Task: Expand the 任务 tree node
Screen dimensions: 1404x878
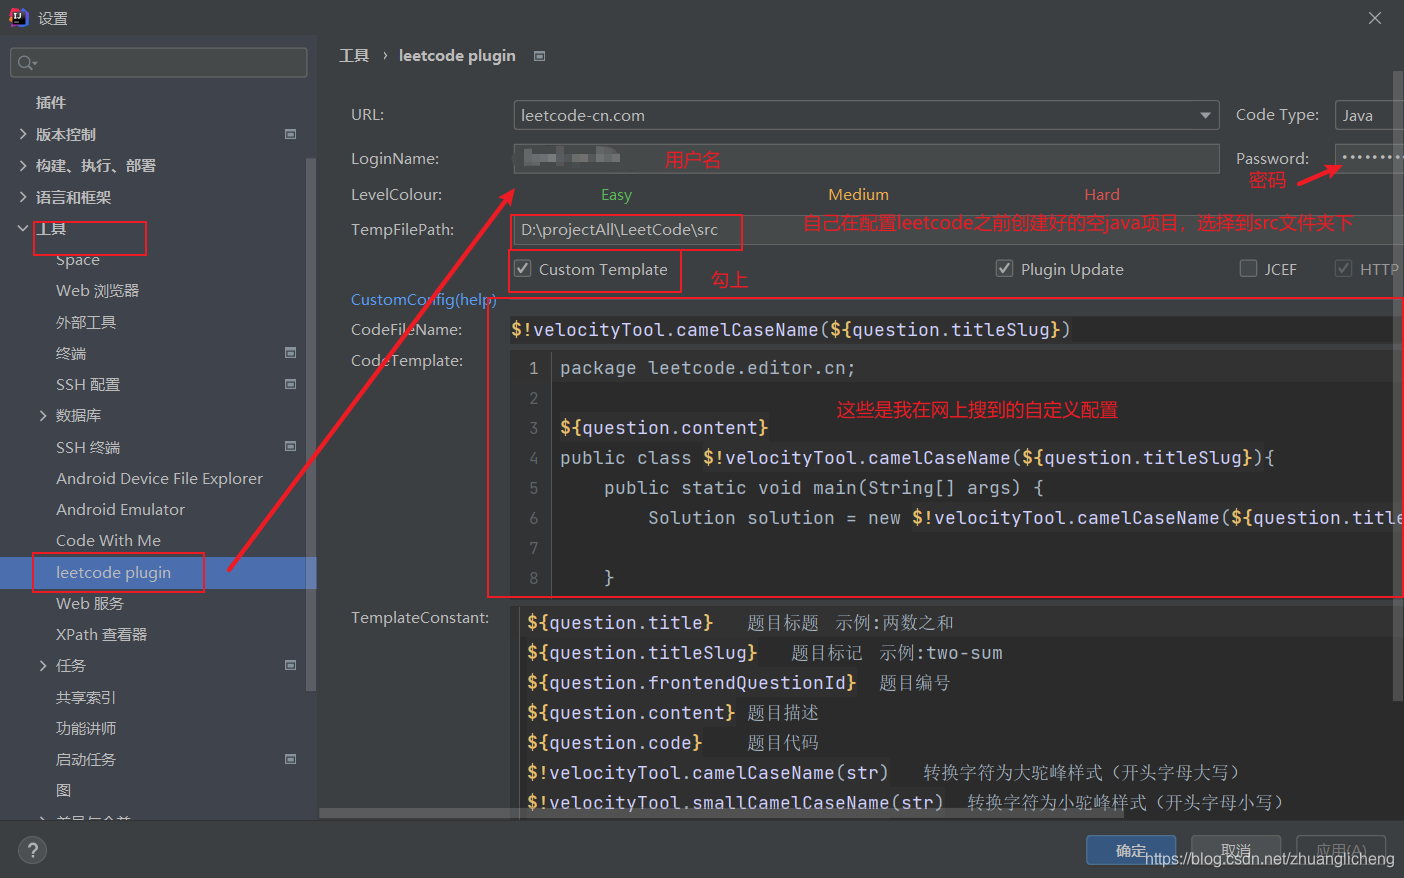Action: 43,665
